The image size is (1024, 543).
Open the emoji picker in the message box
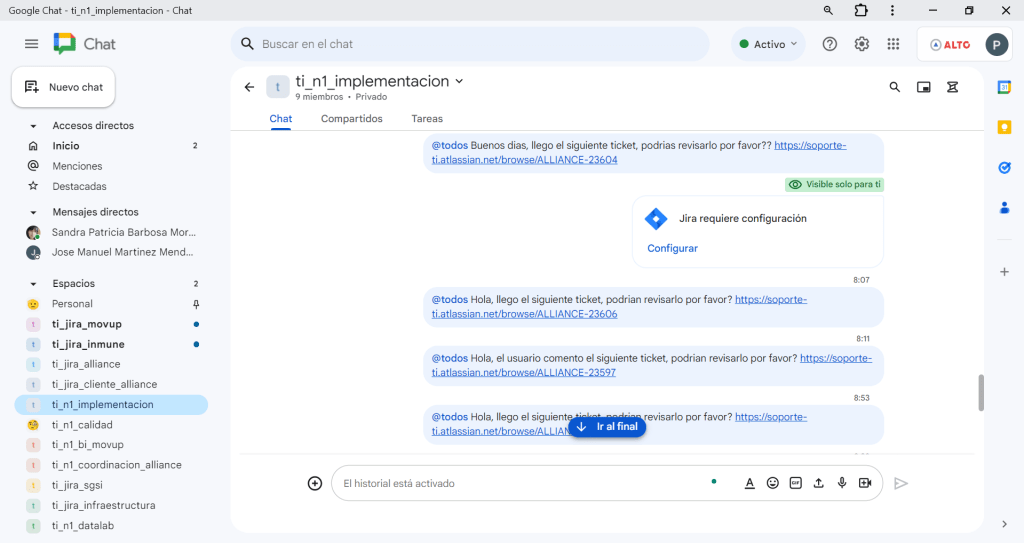coord(773,483)
